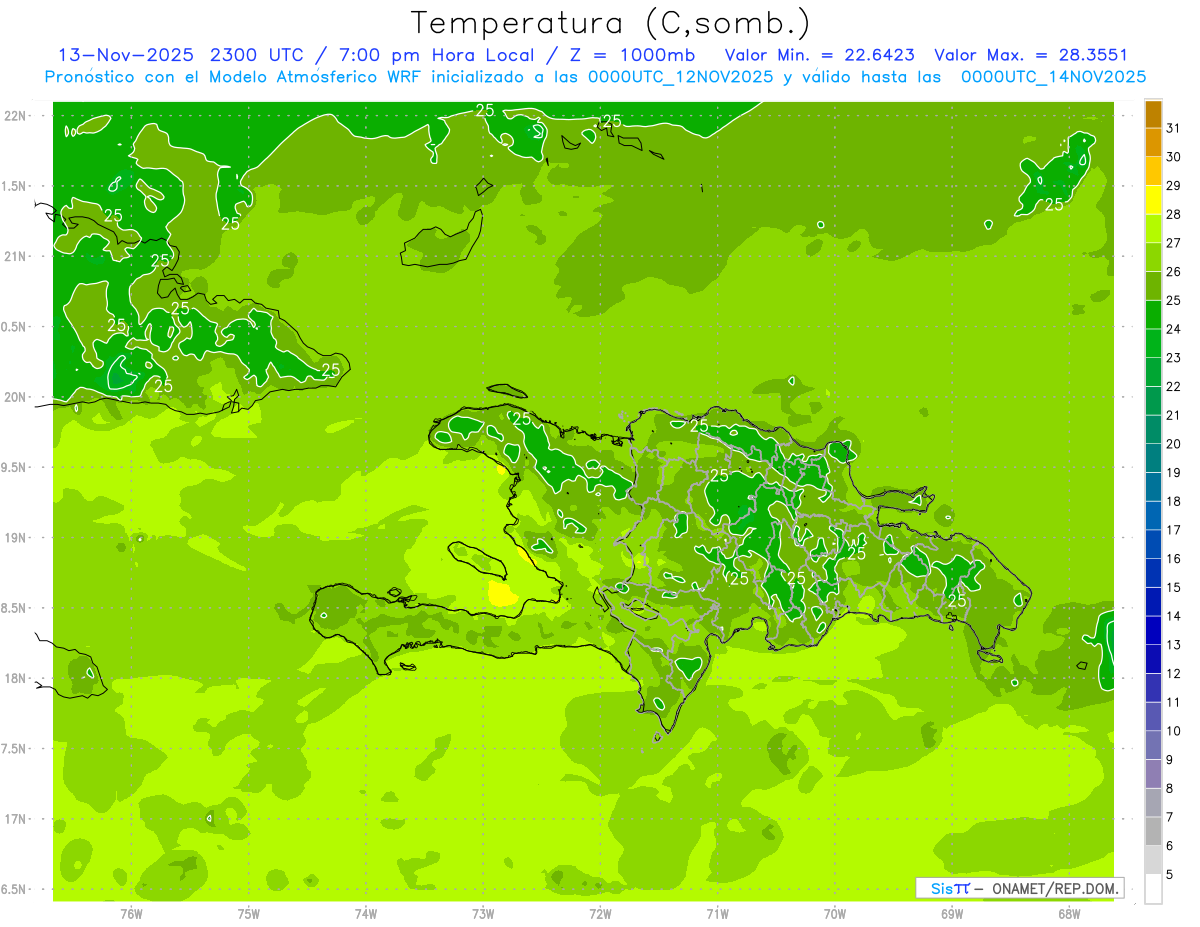Pick the yellow legend swatch between 28 and 29
1200x927 pixels.
(1153, 200)
